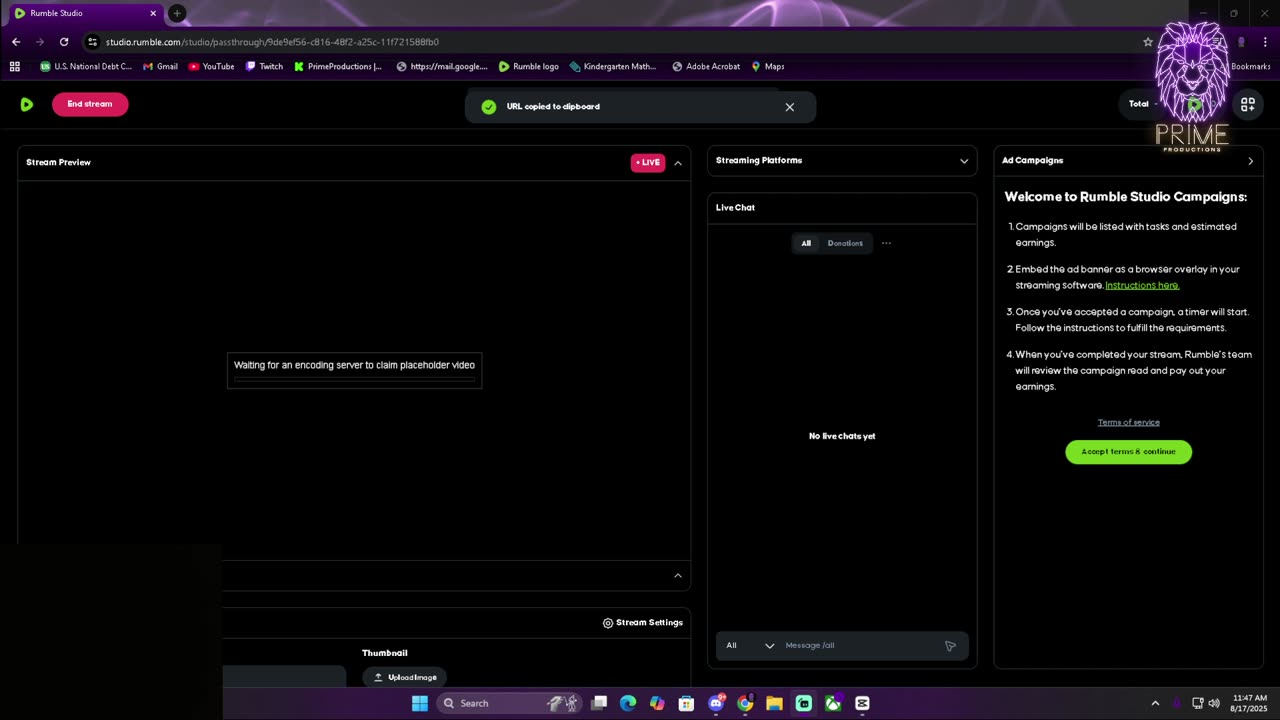Open the U.S. National Debt Clock bookmark
1280x720 pixels.
pyautogui.click(x=85, y=67)
